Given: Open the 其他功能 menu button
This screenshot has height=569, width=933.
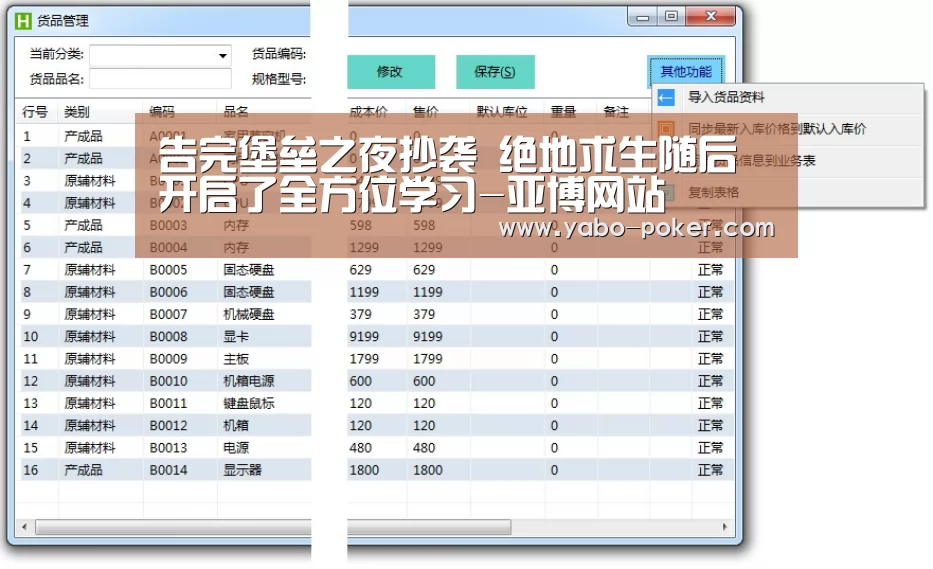Looking at the screenshot, I should tap(685, 72).
